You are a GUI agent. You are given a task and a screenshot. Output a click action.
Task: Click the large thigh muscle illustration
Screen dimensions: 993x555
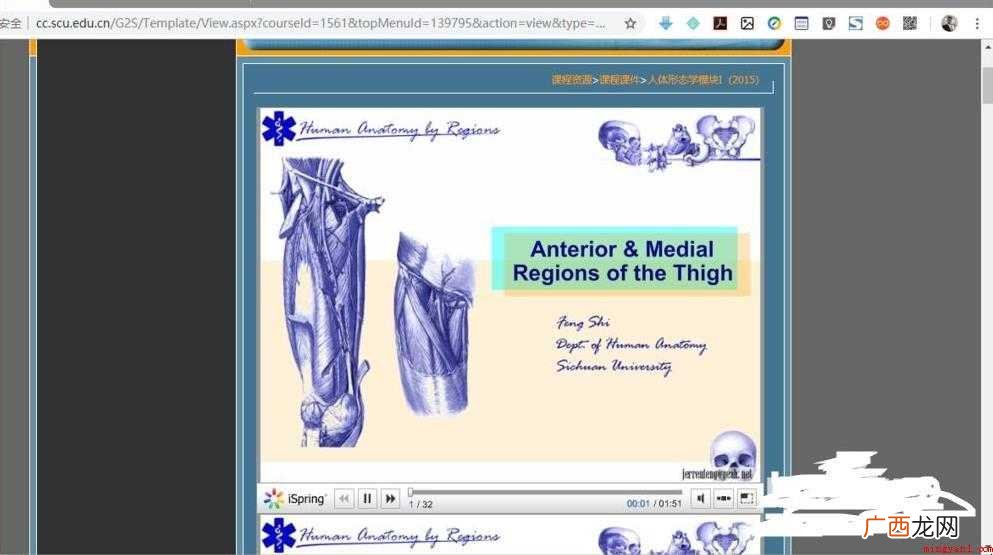coord(326,301)
